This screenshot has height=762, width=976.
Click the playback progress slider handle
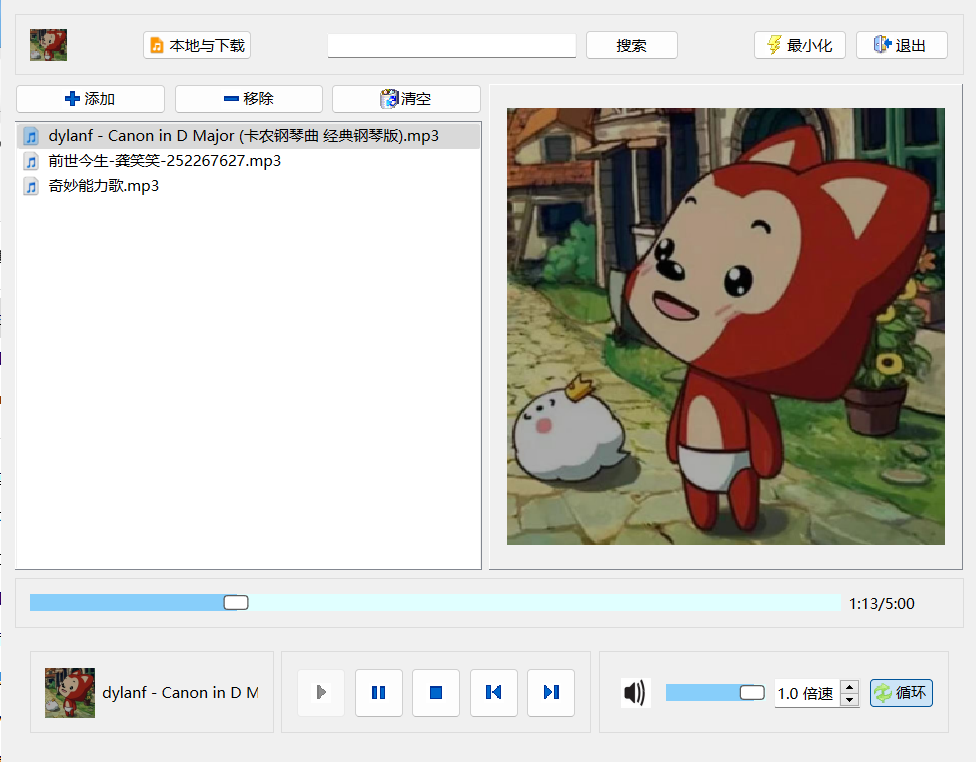(236, 603)
